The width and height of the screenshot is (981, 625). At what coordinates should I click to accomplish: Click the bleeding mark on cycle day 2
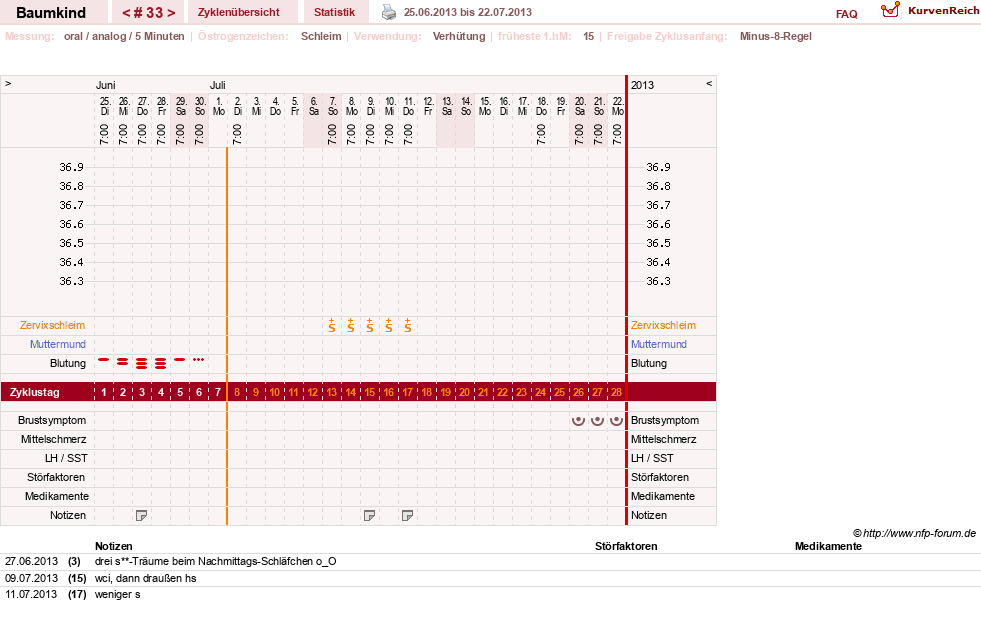pos(123,362)
